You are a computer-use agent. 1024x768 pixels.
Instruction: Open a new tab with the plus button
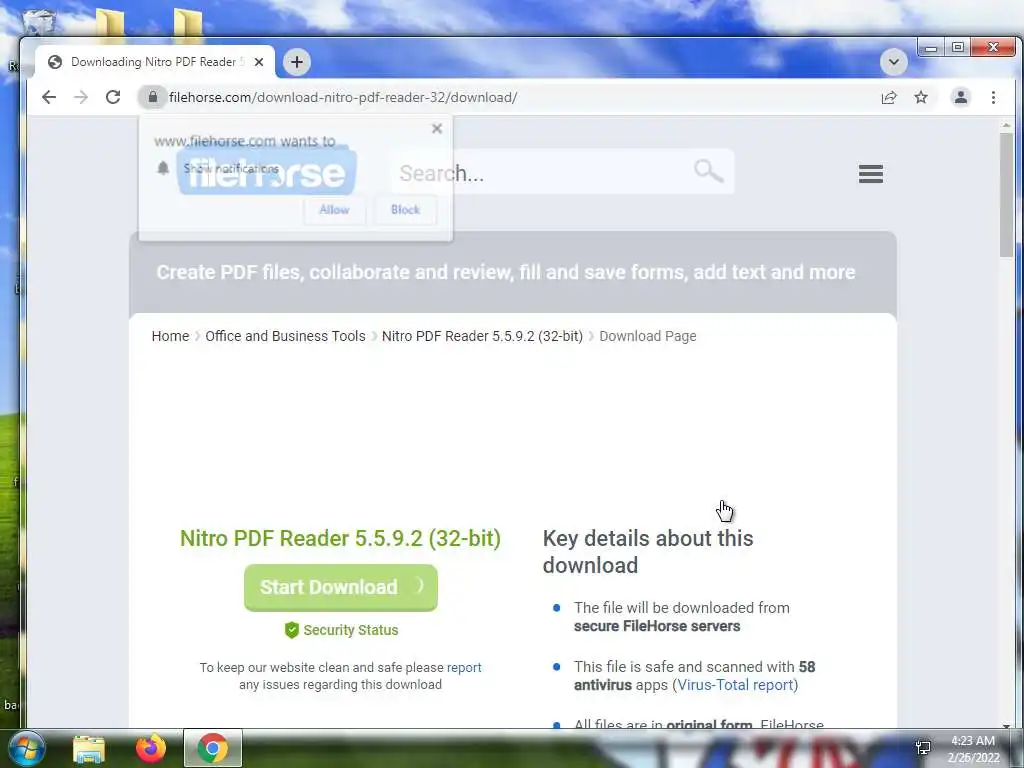296,62
